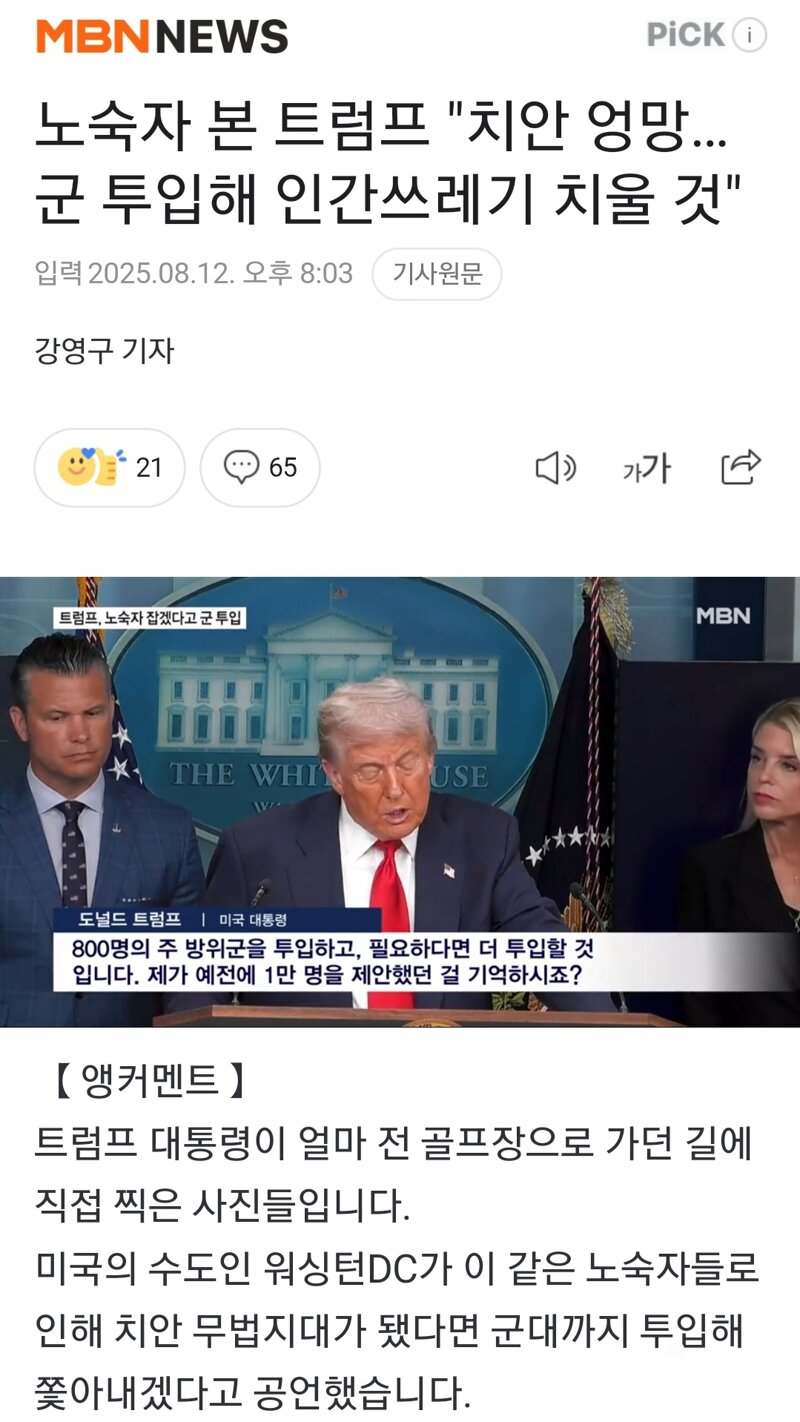
Task: Open the 기사원문 original article button
Action: (x=437, y=274)
